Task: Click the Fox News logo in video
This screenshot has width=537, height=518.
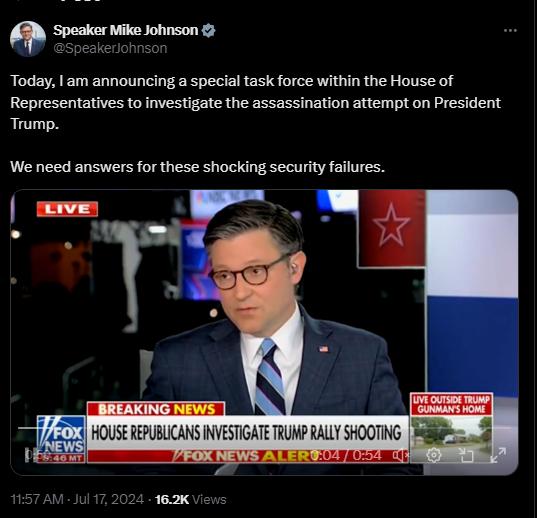Action: pos(61,439)
